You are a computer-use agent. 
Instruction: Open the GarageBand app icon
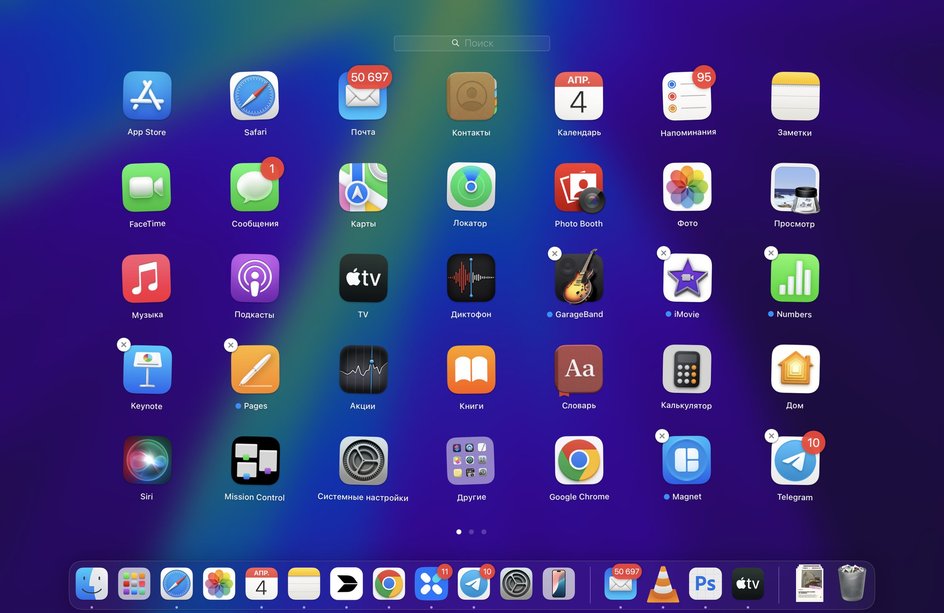(x=579, y=277)
